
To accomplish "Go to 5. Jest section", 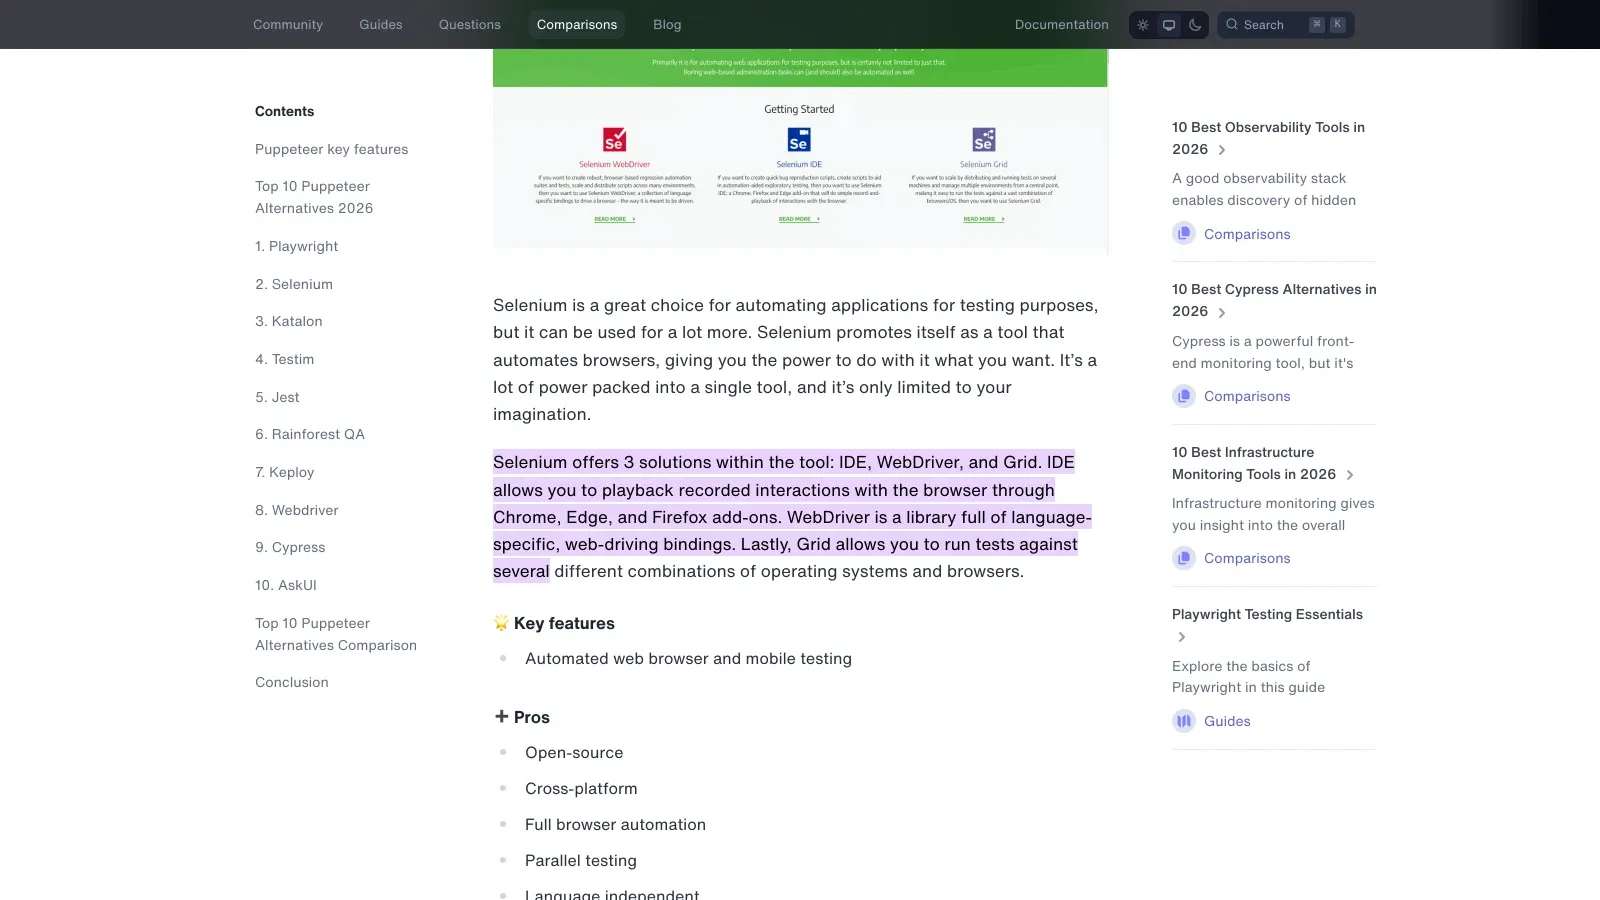I will pyautogui.click(x=277, y=397).
